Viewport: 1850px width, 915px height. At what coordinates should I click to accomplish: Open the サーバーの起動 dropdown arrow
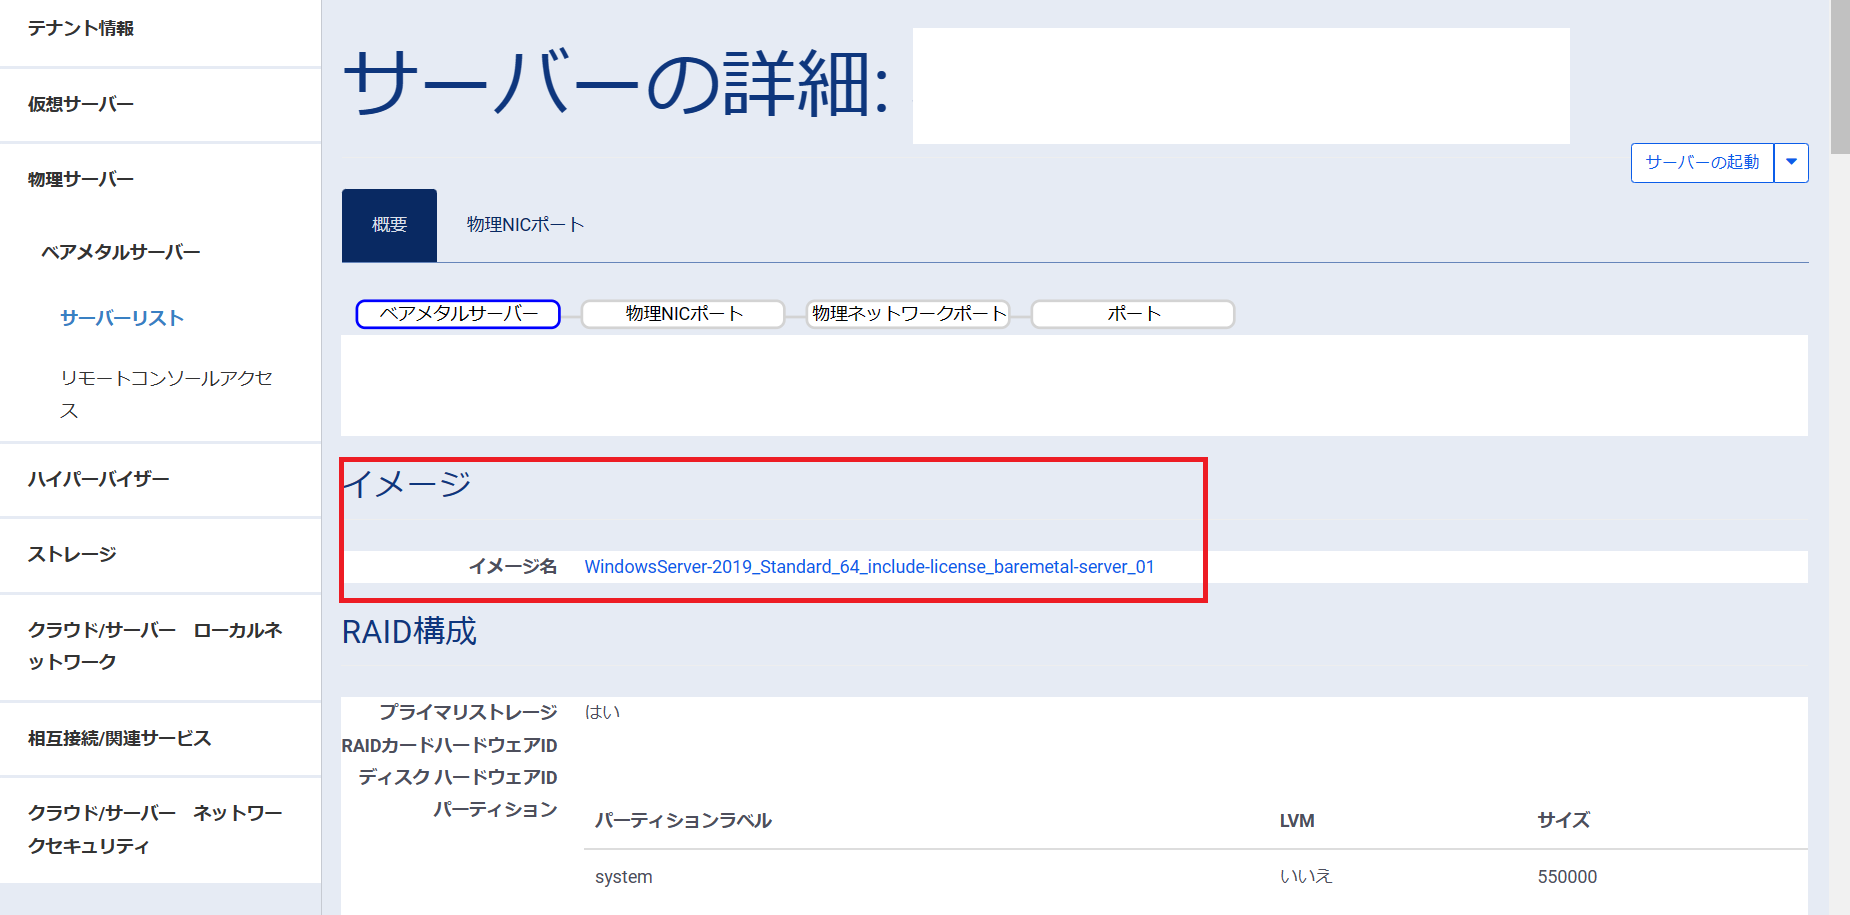point(1792,162)
